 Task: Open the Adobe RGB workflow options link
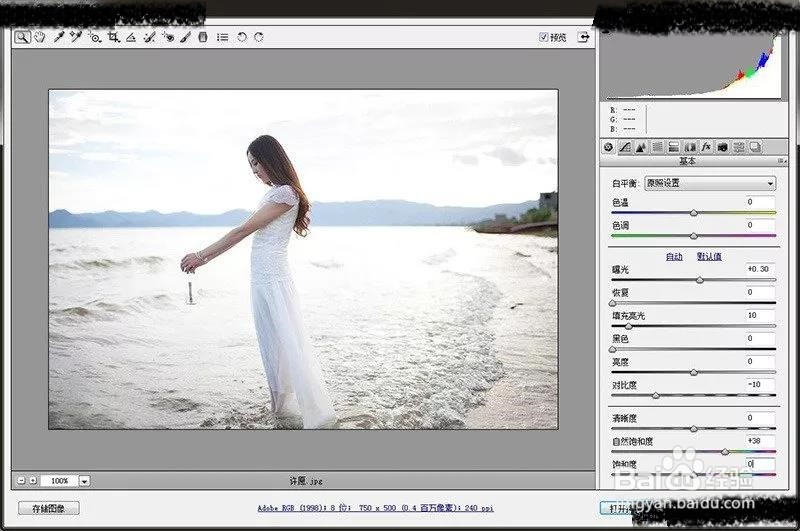[x=375, y=508]
